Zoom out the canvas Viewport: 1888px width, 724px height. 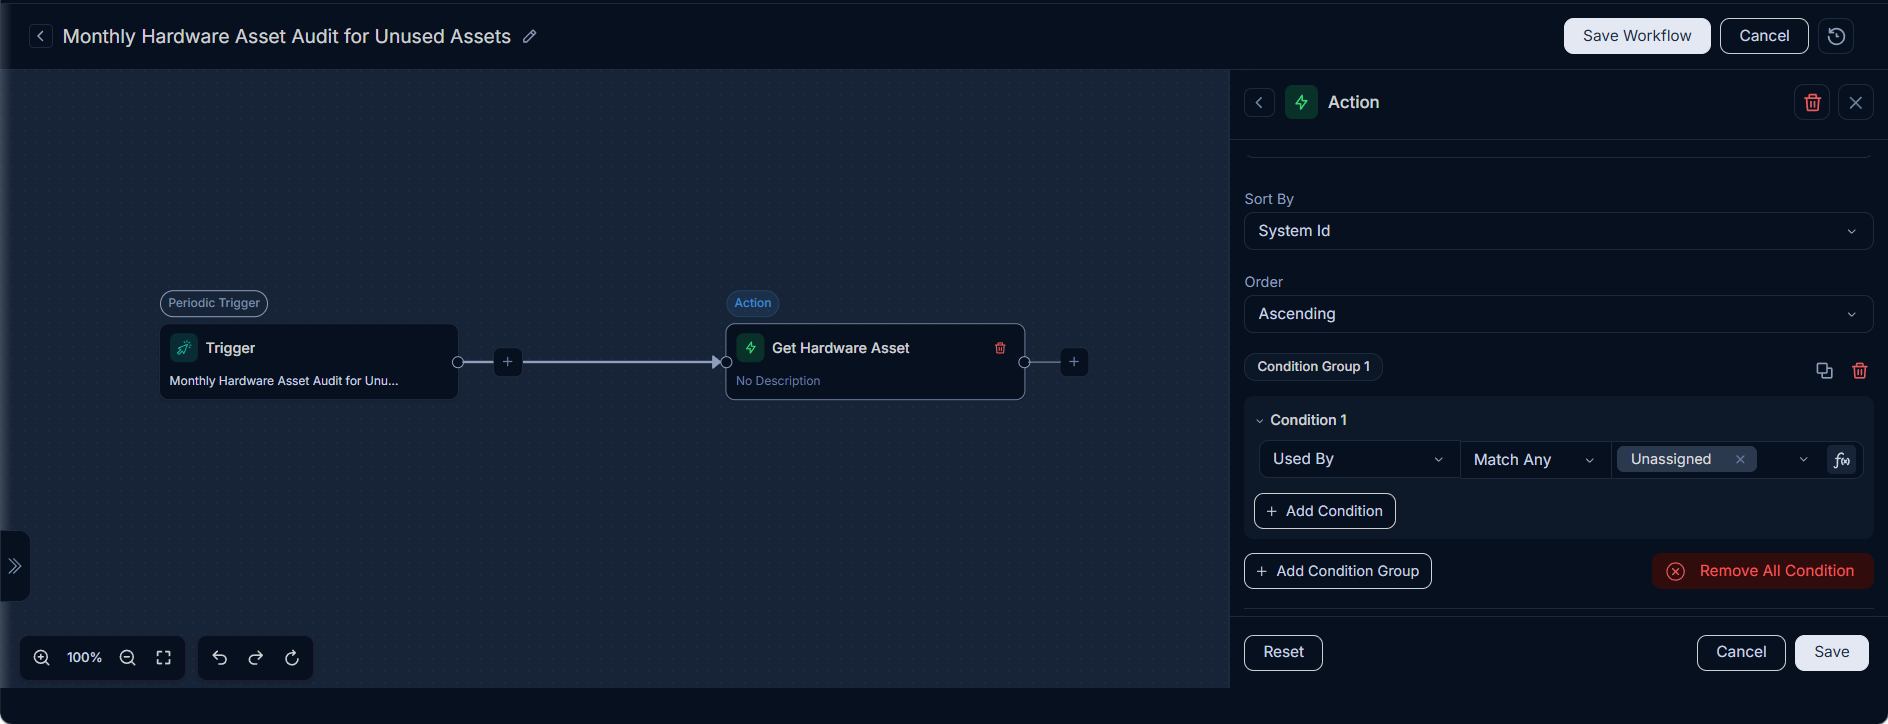(127, 658)
